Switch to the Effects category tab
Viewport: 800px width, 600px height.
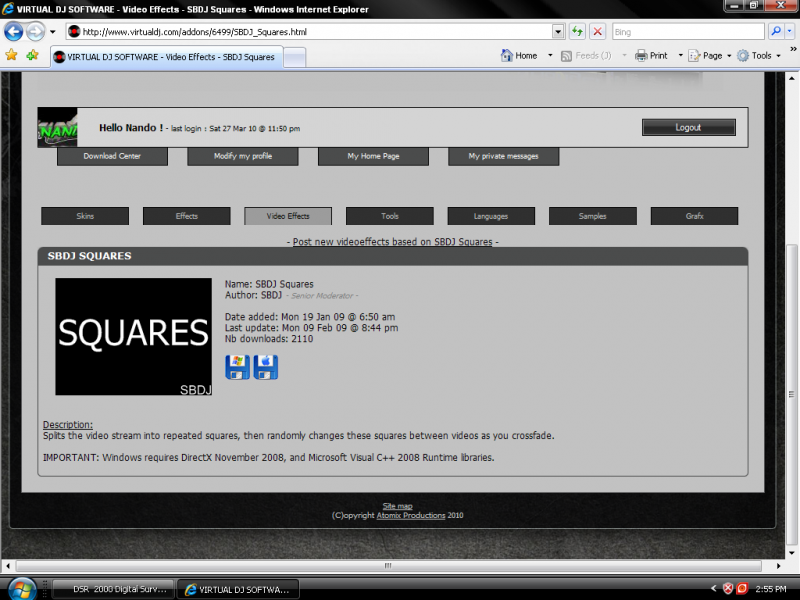(x=187, y=216)
